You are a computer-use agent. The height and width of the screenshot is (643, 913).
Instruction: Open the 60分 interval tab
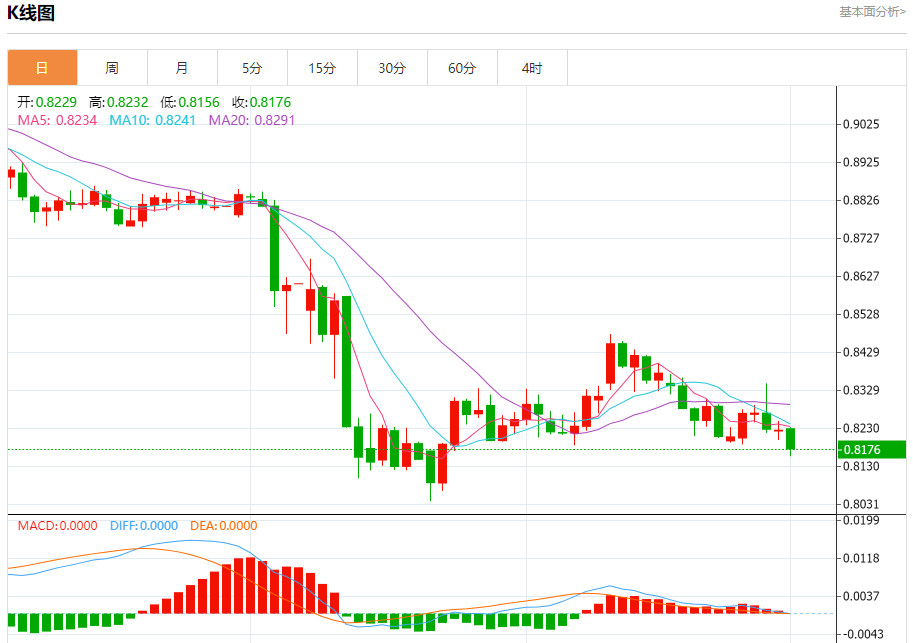pos(462,68)
